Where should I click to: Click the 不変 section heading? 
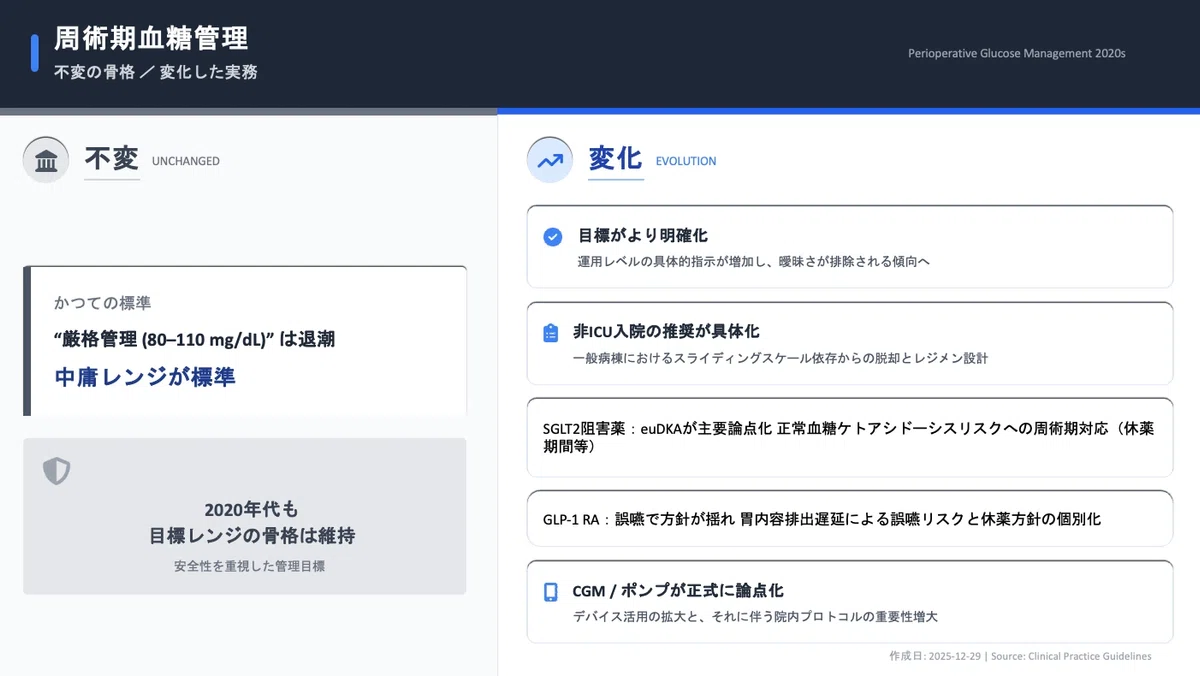[112, 159]
